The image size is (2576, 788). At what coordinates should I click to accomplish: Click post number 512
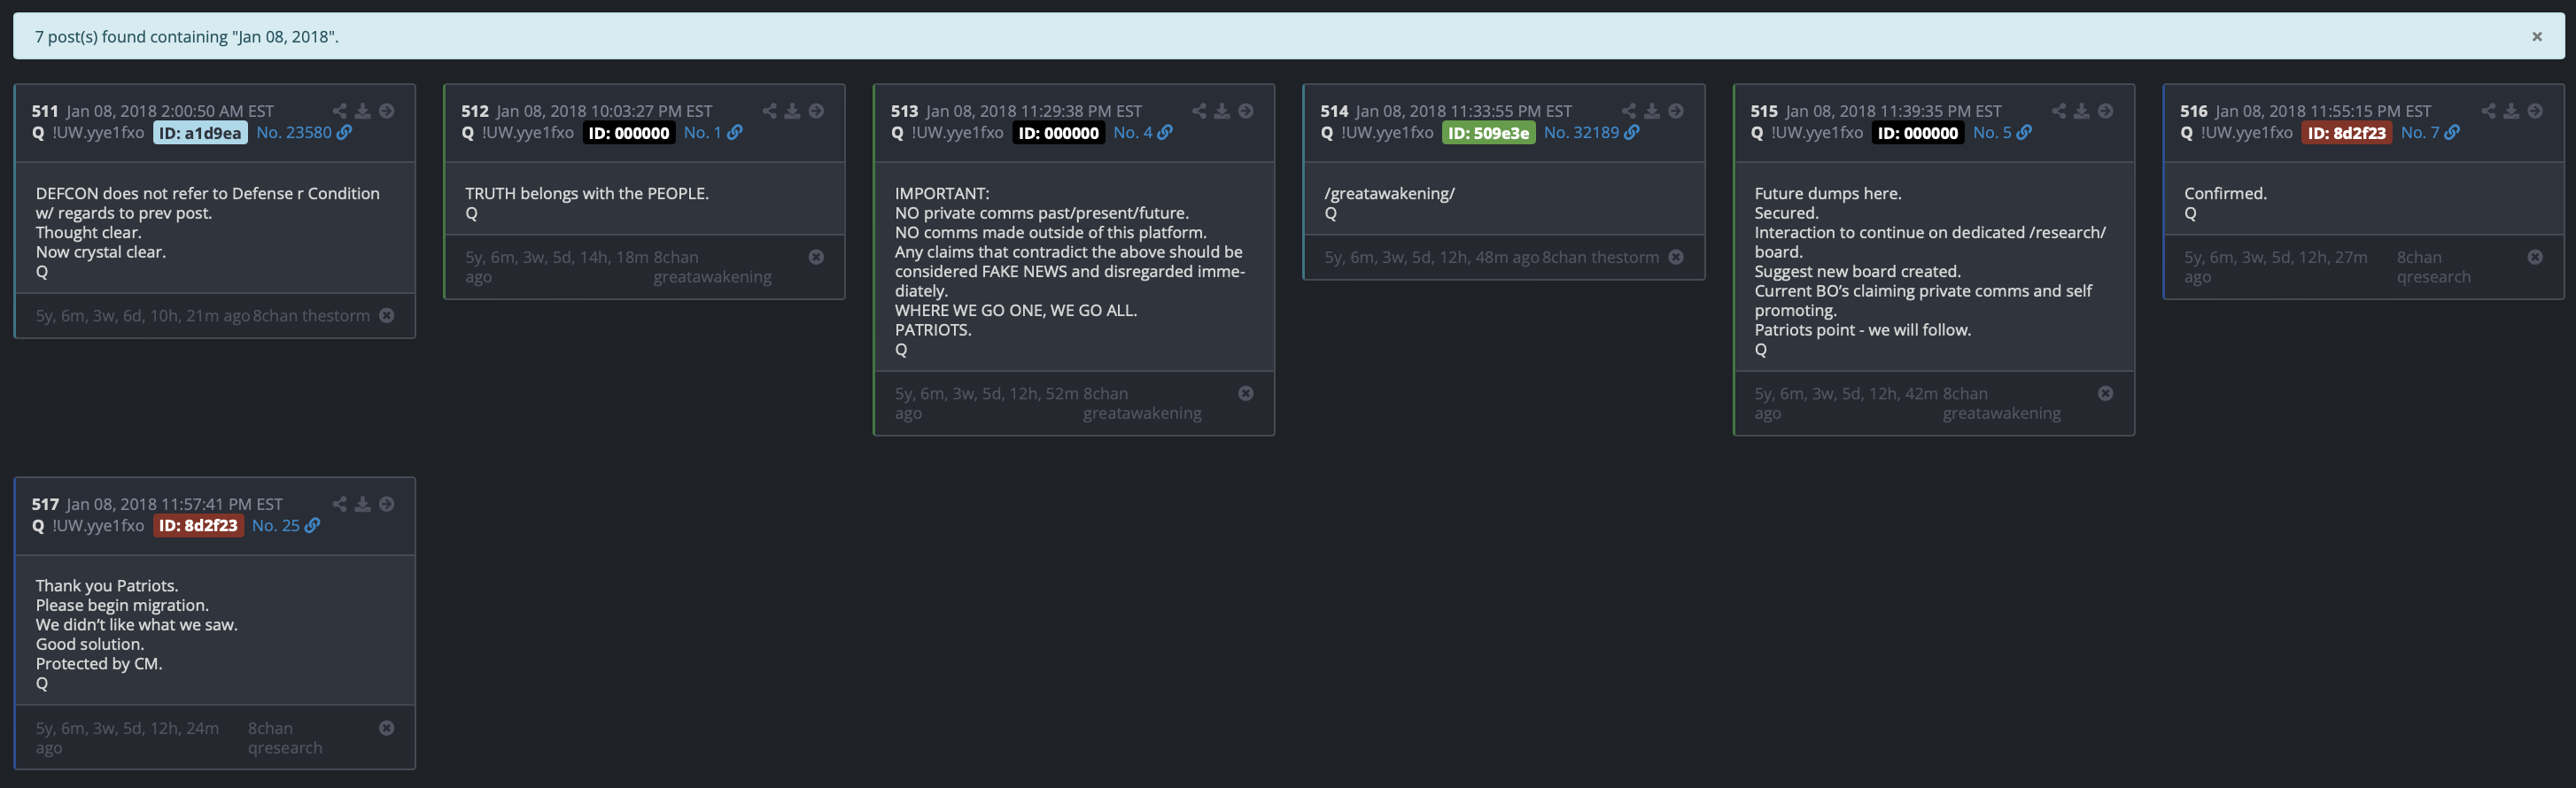475,111
